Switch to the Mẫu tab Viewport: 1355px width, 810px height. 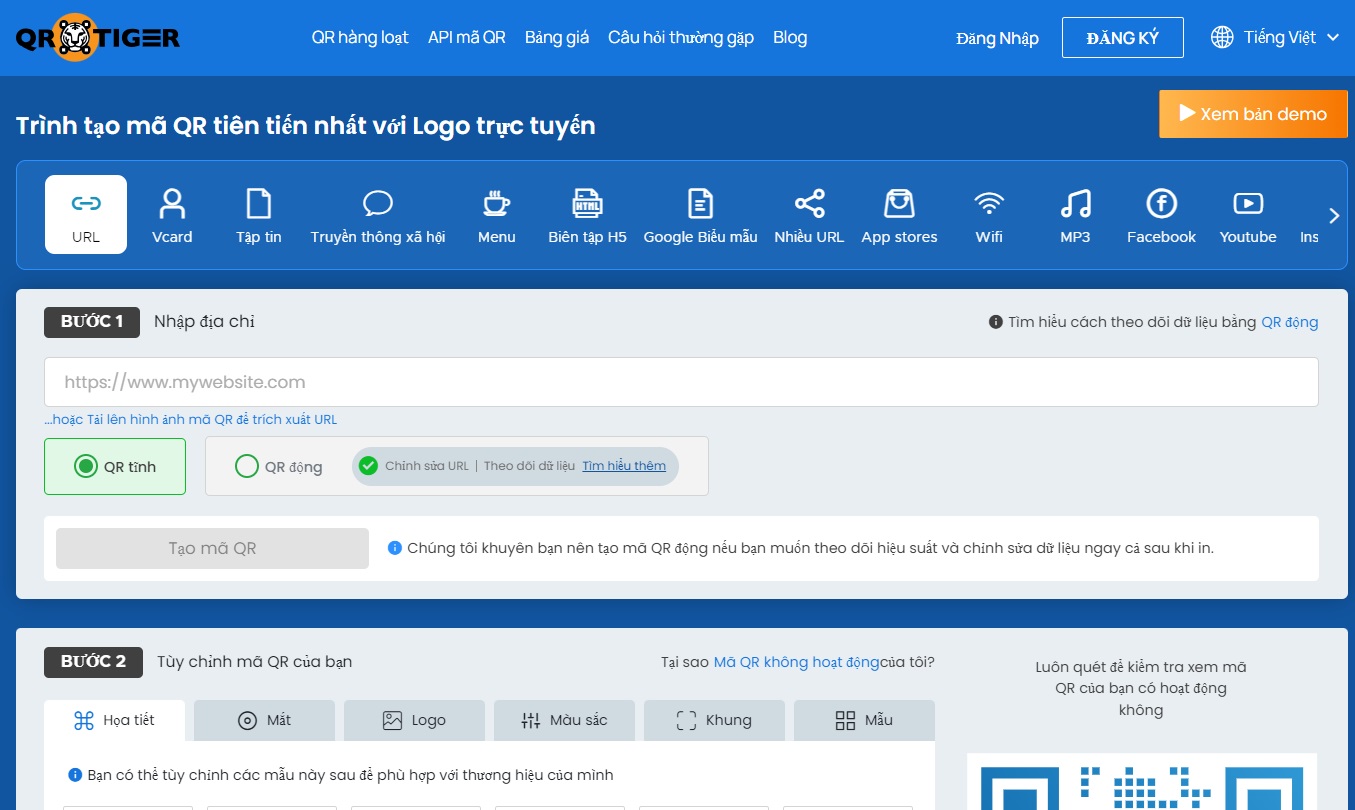[x=864, y=720]
